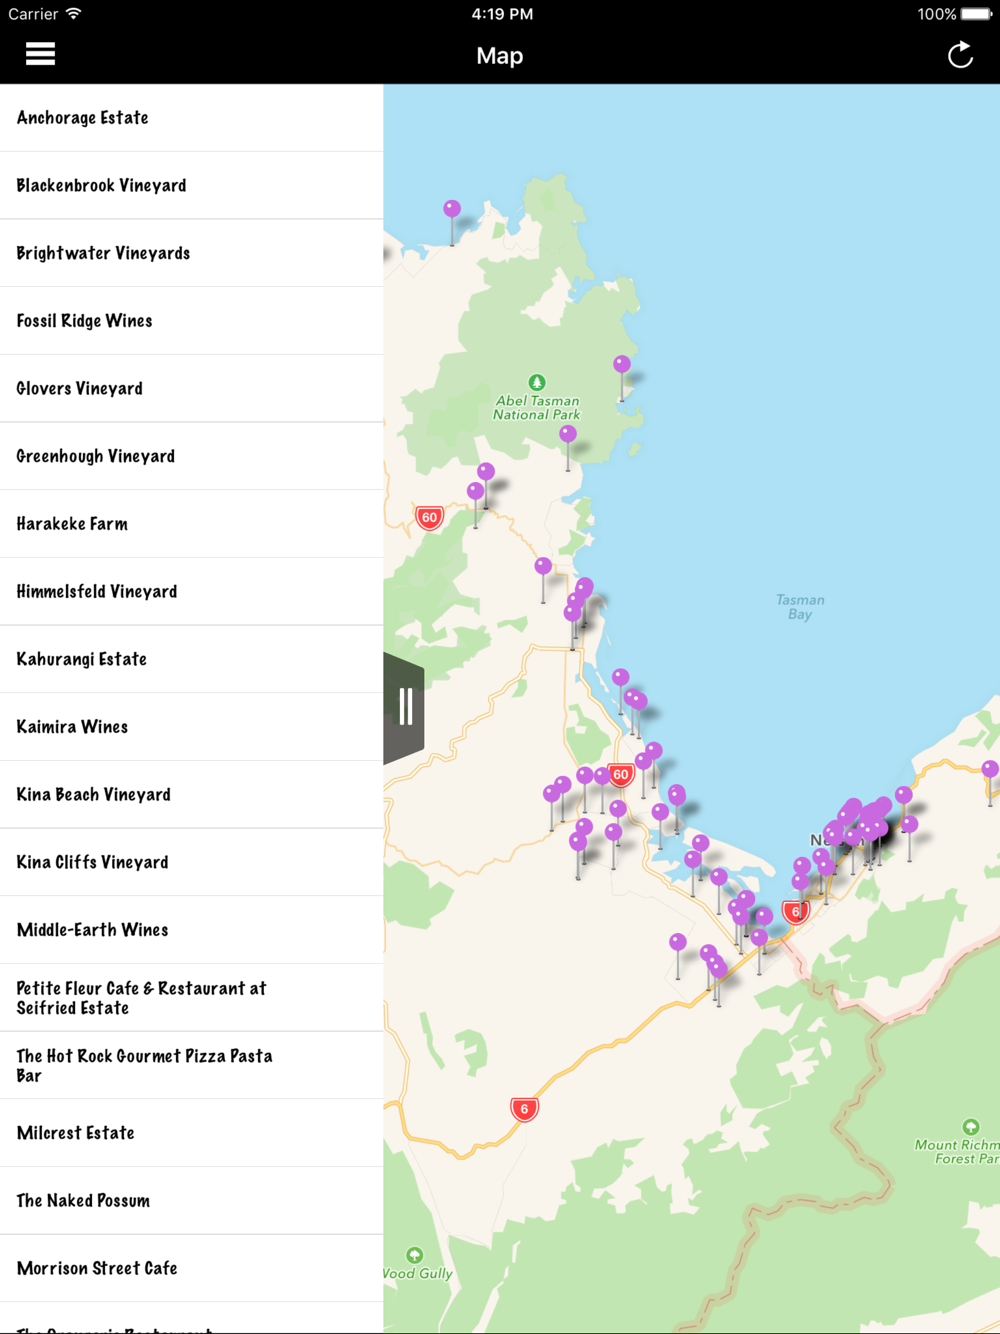Tap the Carrier label in status bar
Viewport: 1000px width, 1334px height.
(x=33, y=14)
